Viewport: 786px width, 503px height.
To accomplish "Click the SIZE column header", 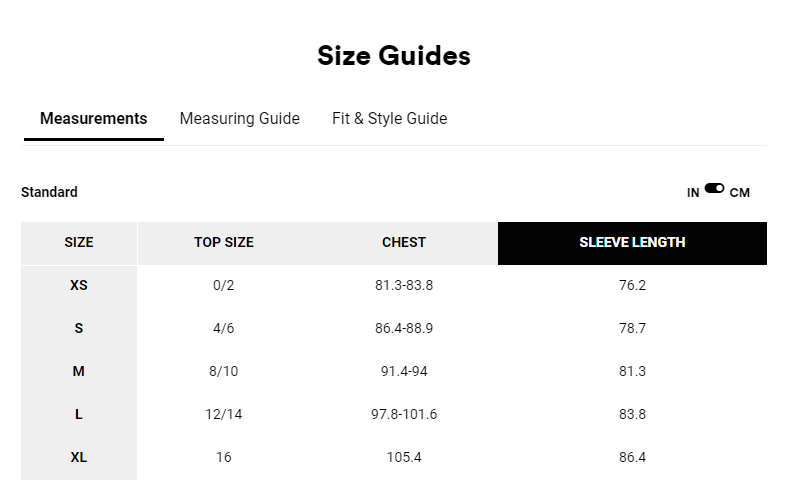I will 79,243.
